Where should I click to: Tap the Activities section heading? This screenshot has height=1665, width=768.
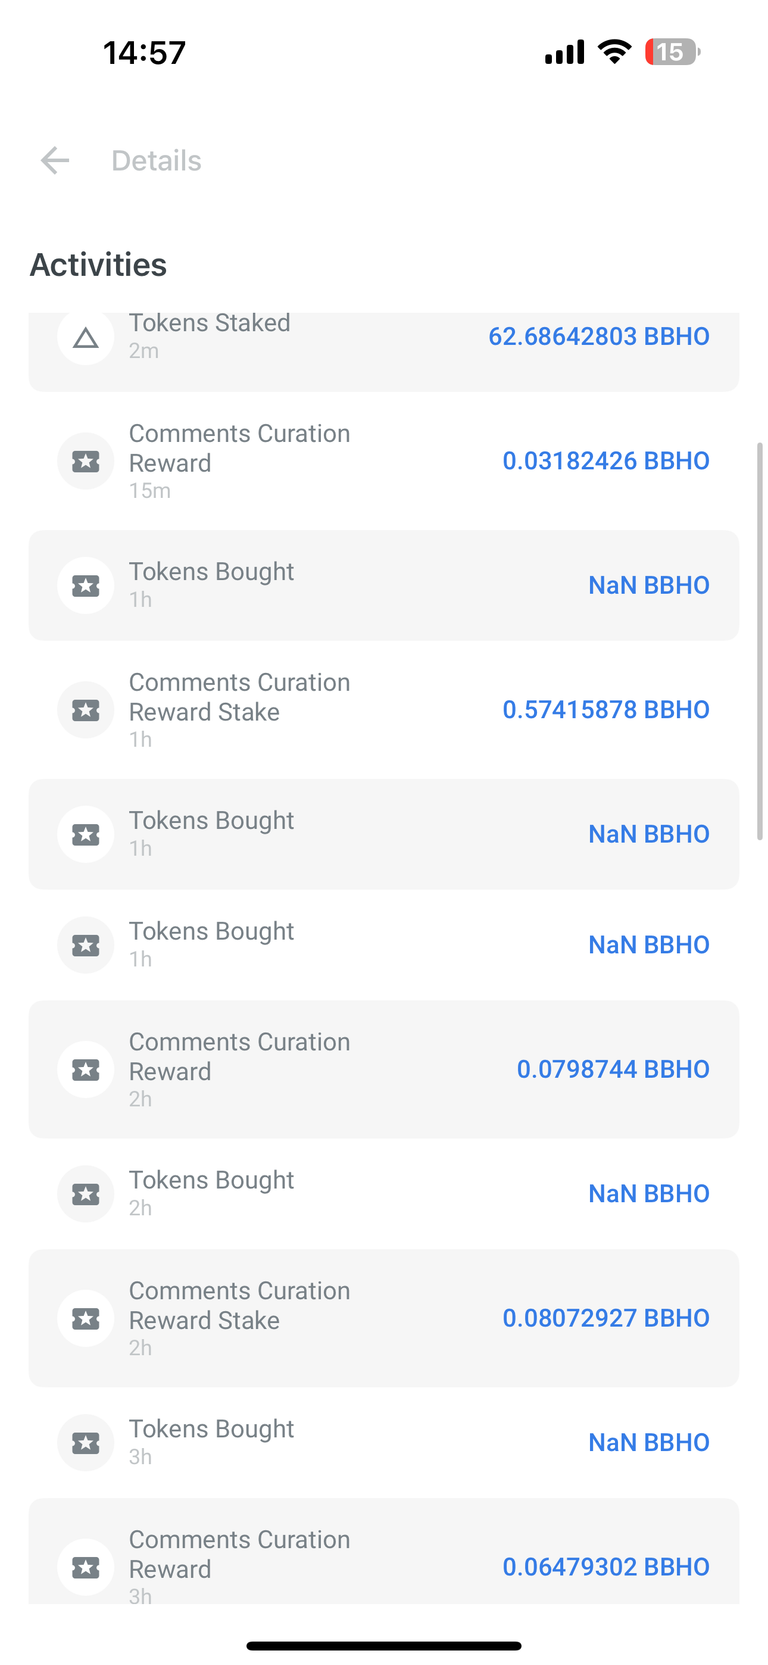(x=98, y=265)
